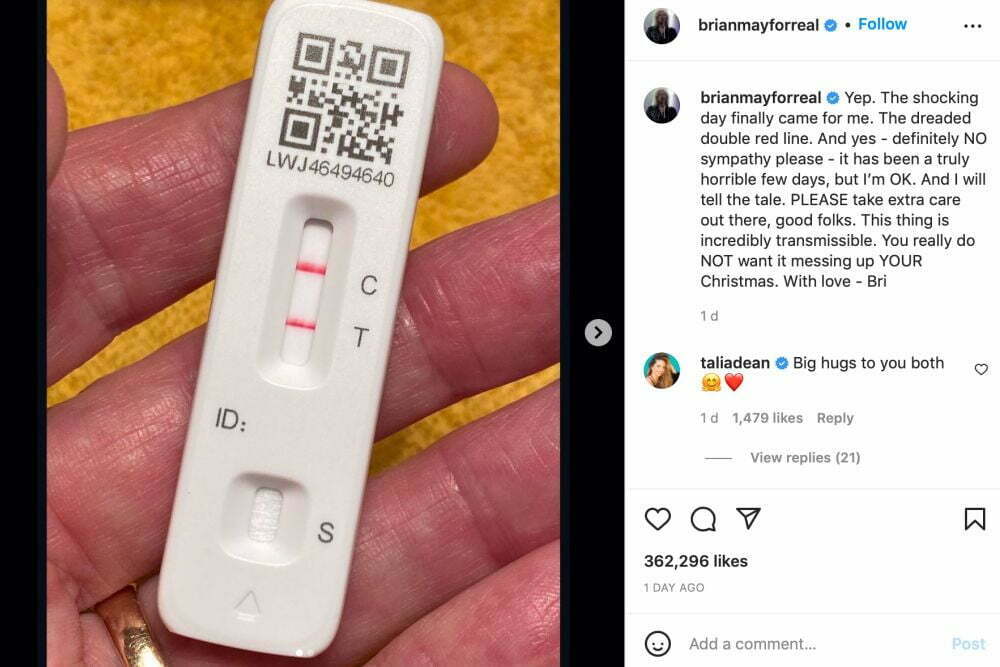View 1,479 likes on comment
The image size is (1000, 667).
tap(767, 418)
